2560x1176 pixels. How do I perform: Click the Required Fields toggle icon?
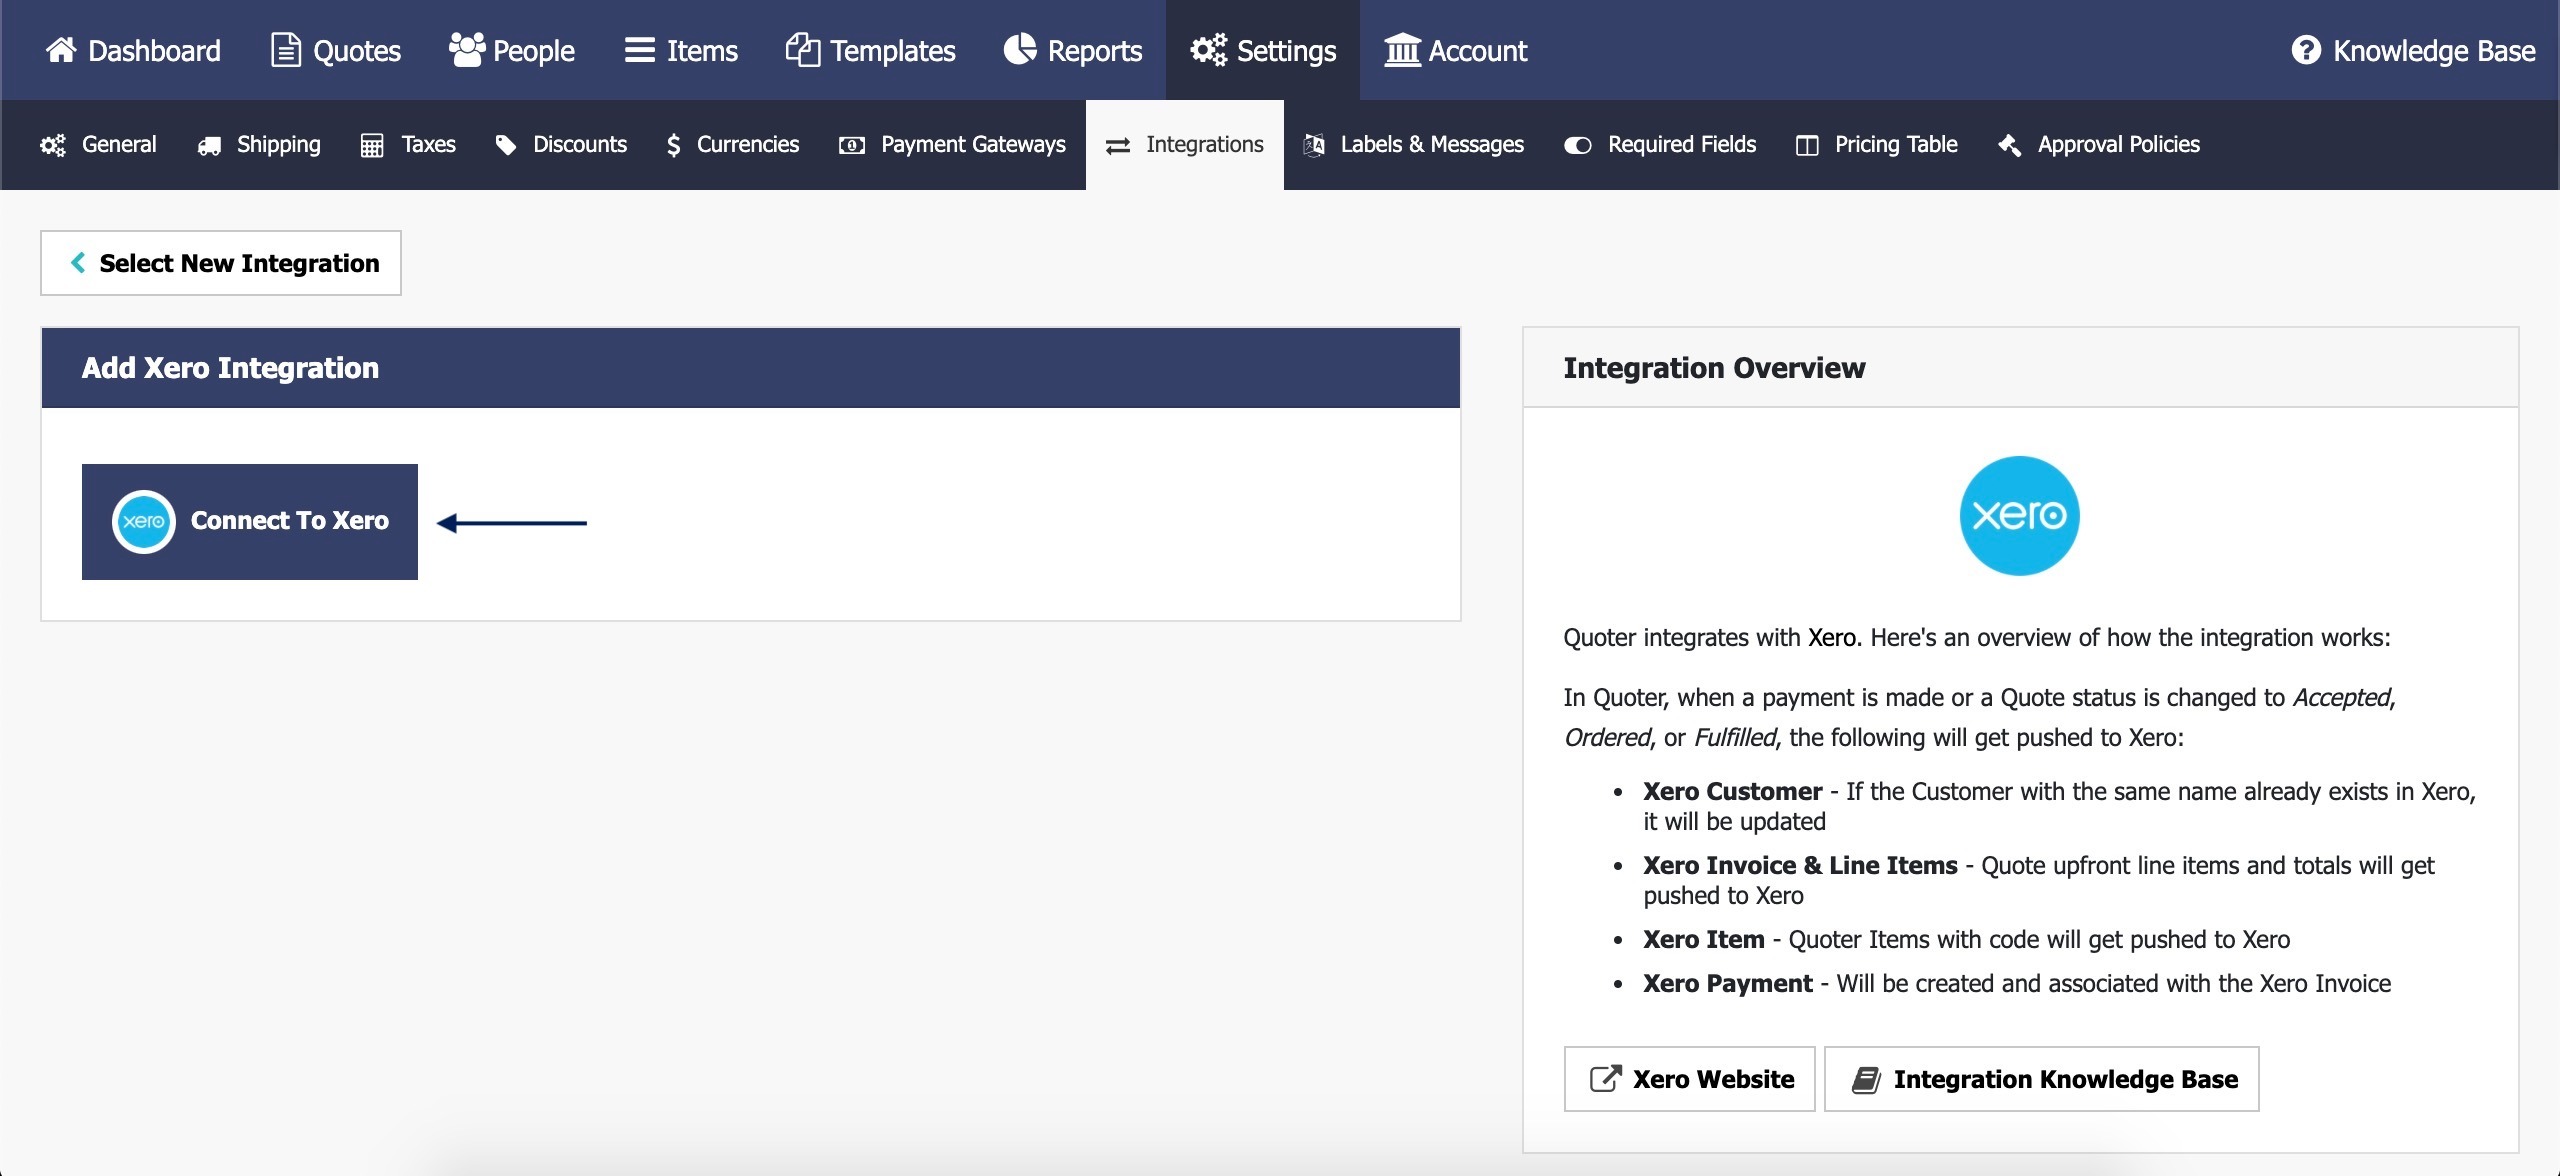click(1578, 146)
